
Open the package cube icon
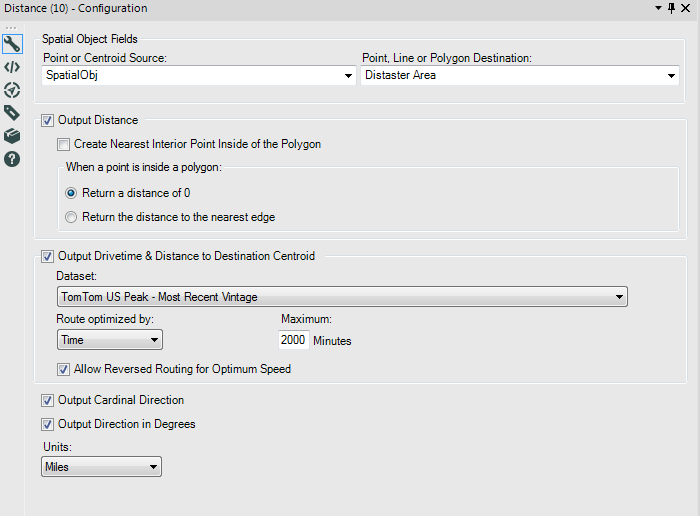(12, 136)
